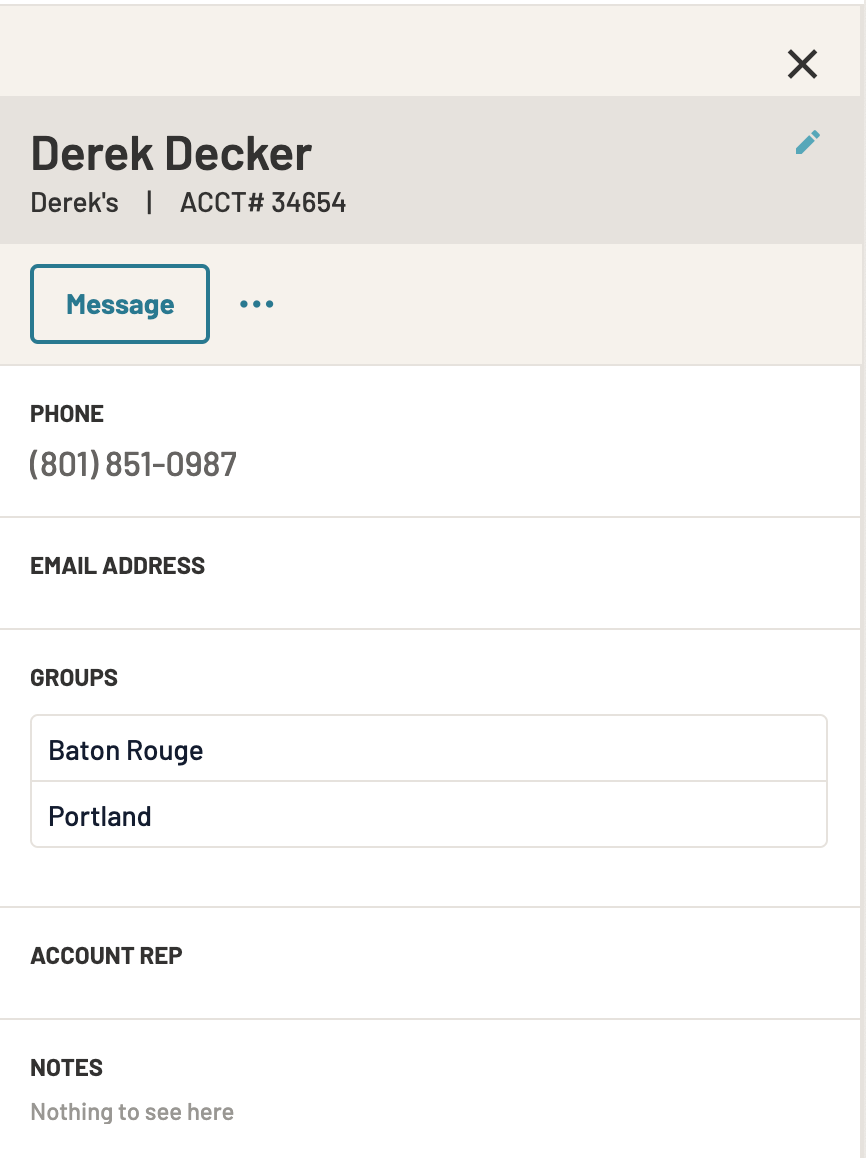The width and height of the screenshot is (866, 1158).
Task: Click the Email Address section heading
Action: click(117, 566)
